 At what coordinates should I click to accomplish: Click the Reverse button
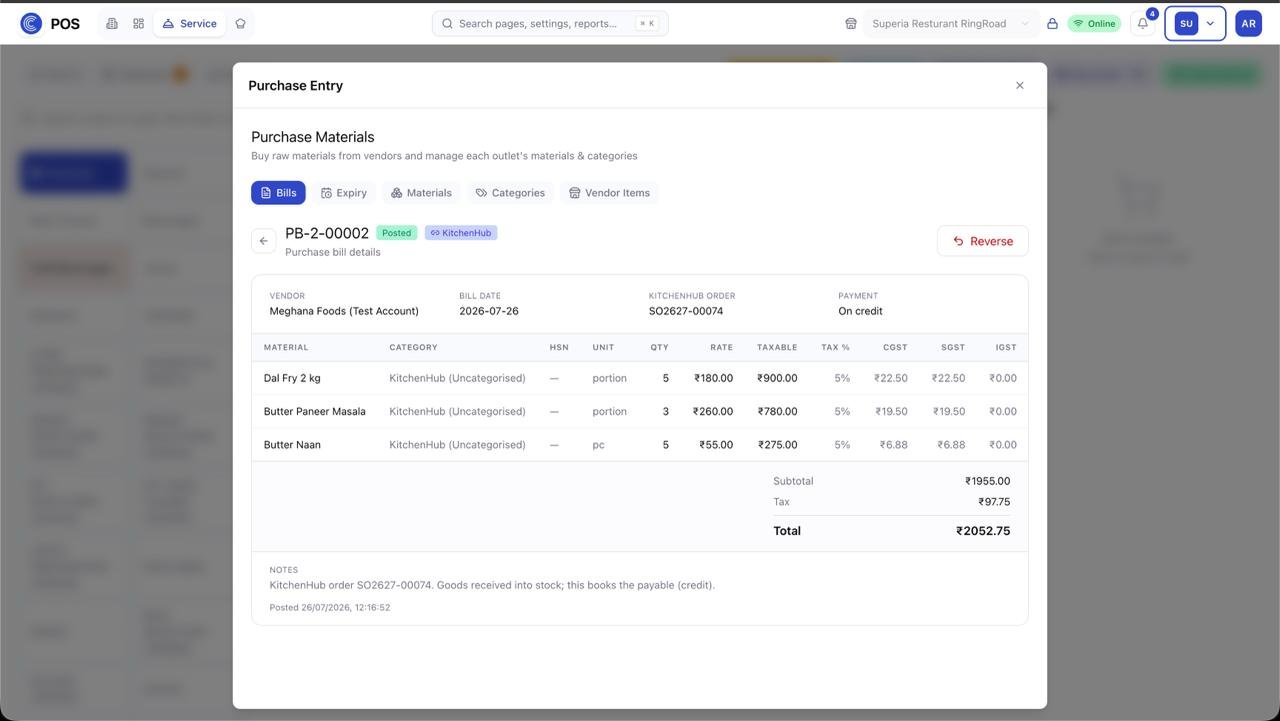(982, 241)
